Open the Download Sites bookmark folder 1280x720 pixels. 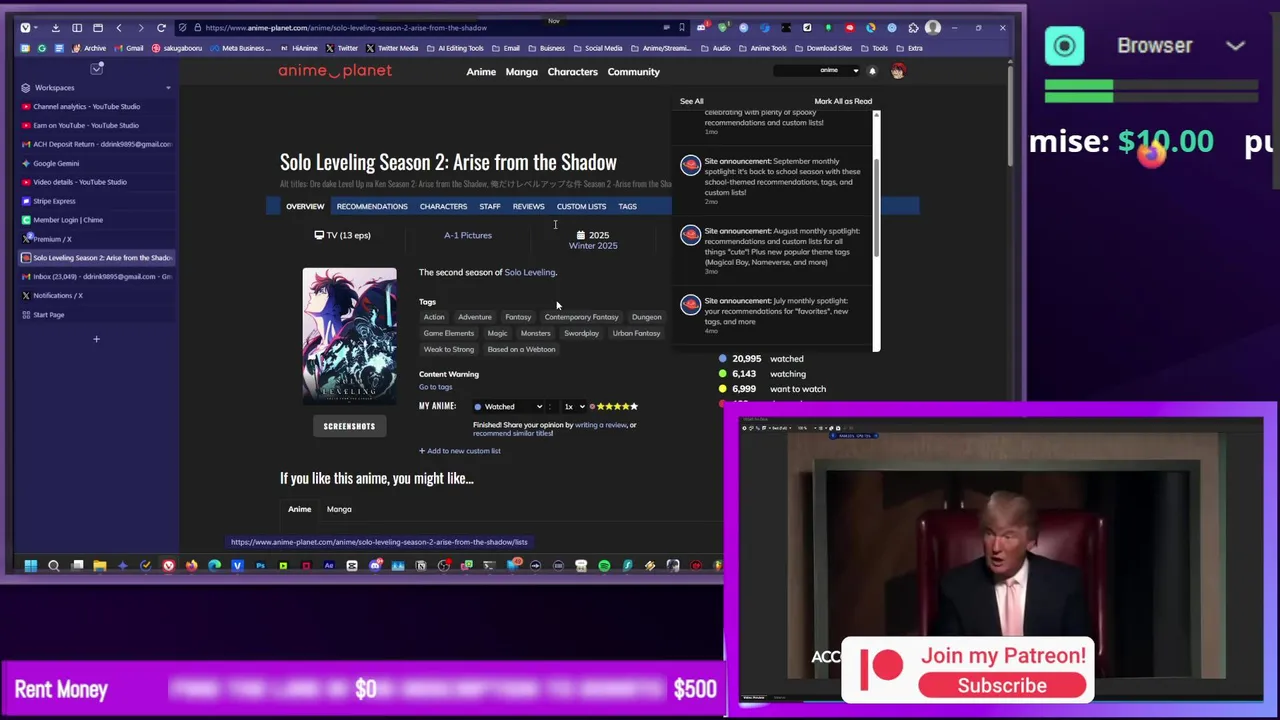tap(825, 48)
